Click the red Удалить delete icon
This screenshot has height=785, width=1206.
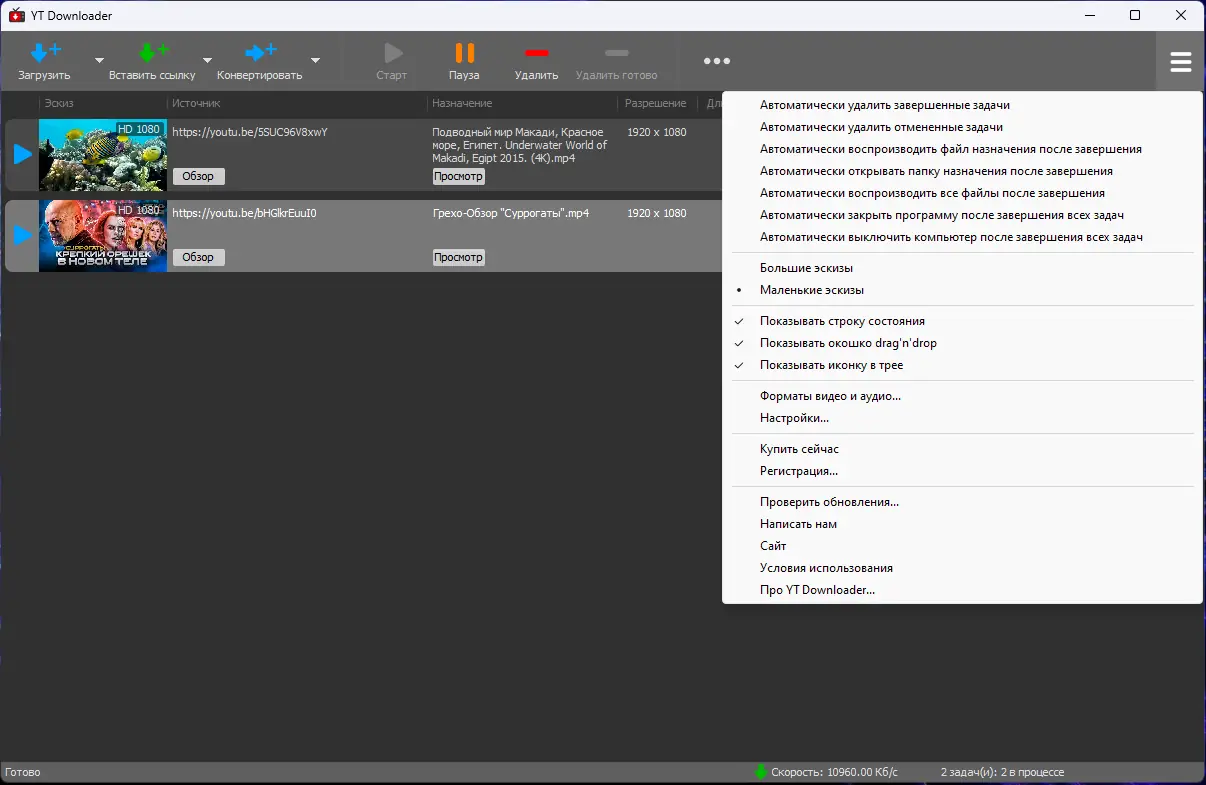click(537, 53)
